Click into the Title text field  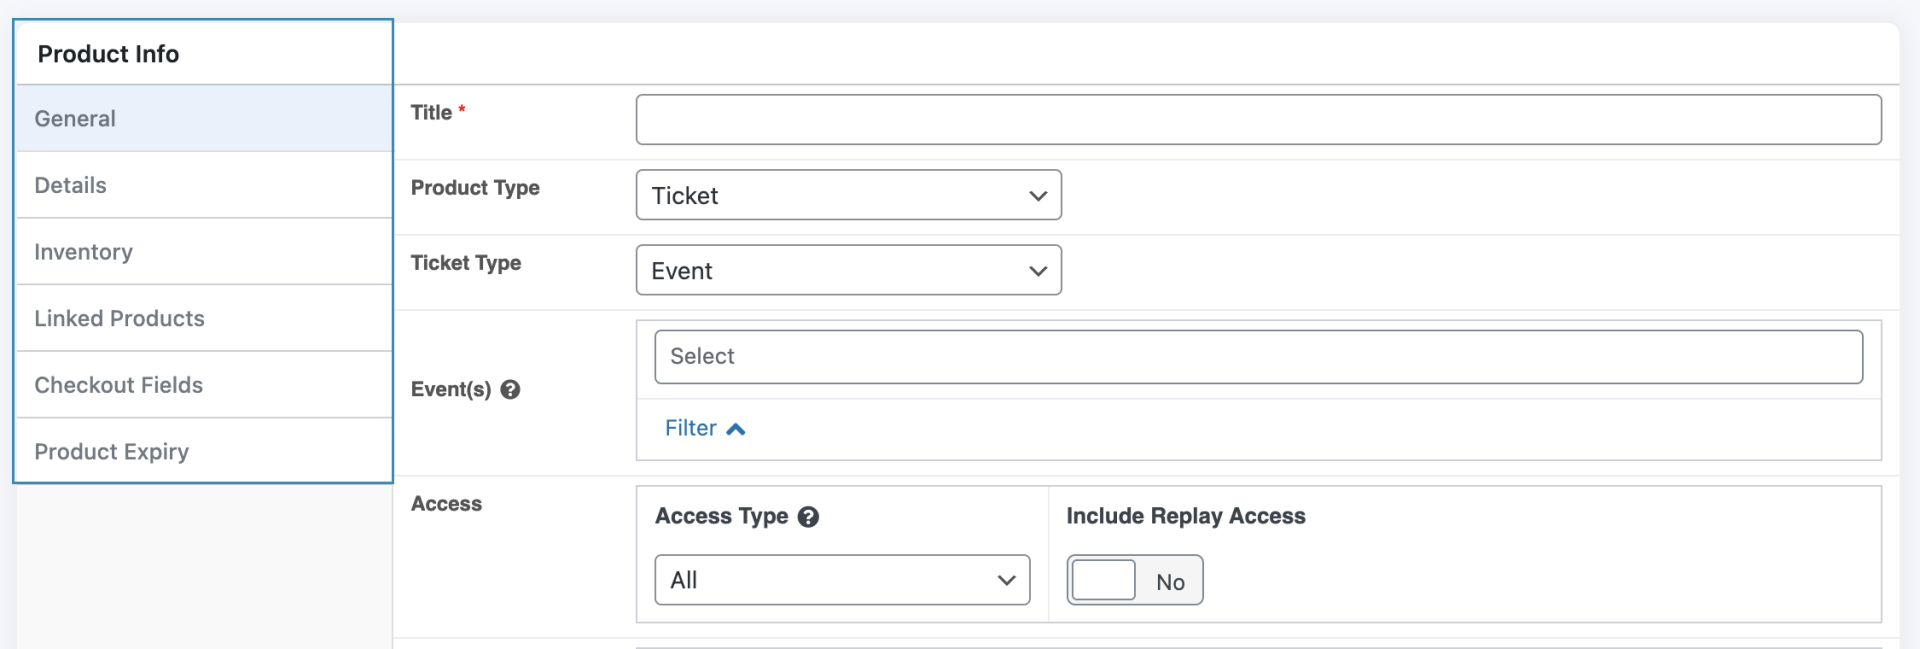[1258, 120]
